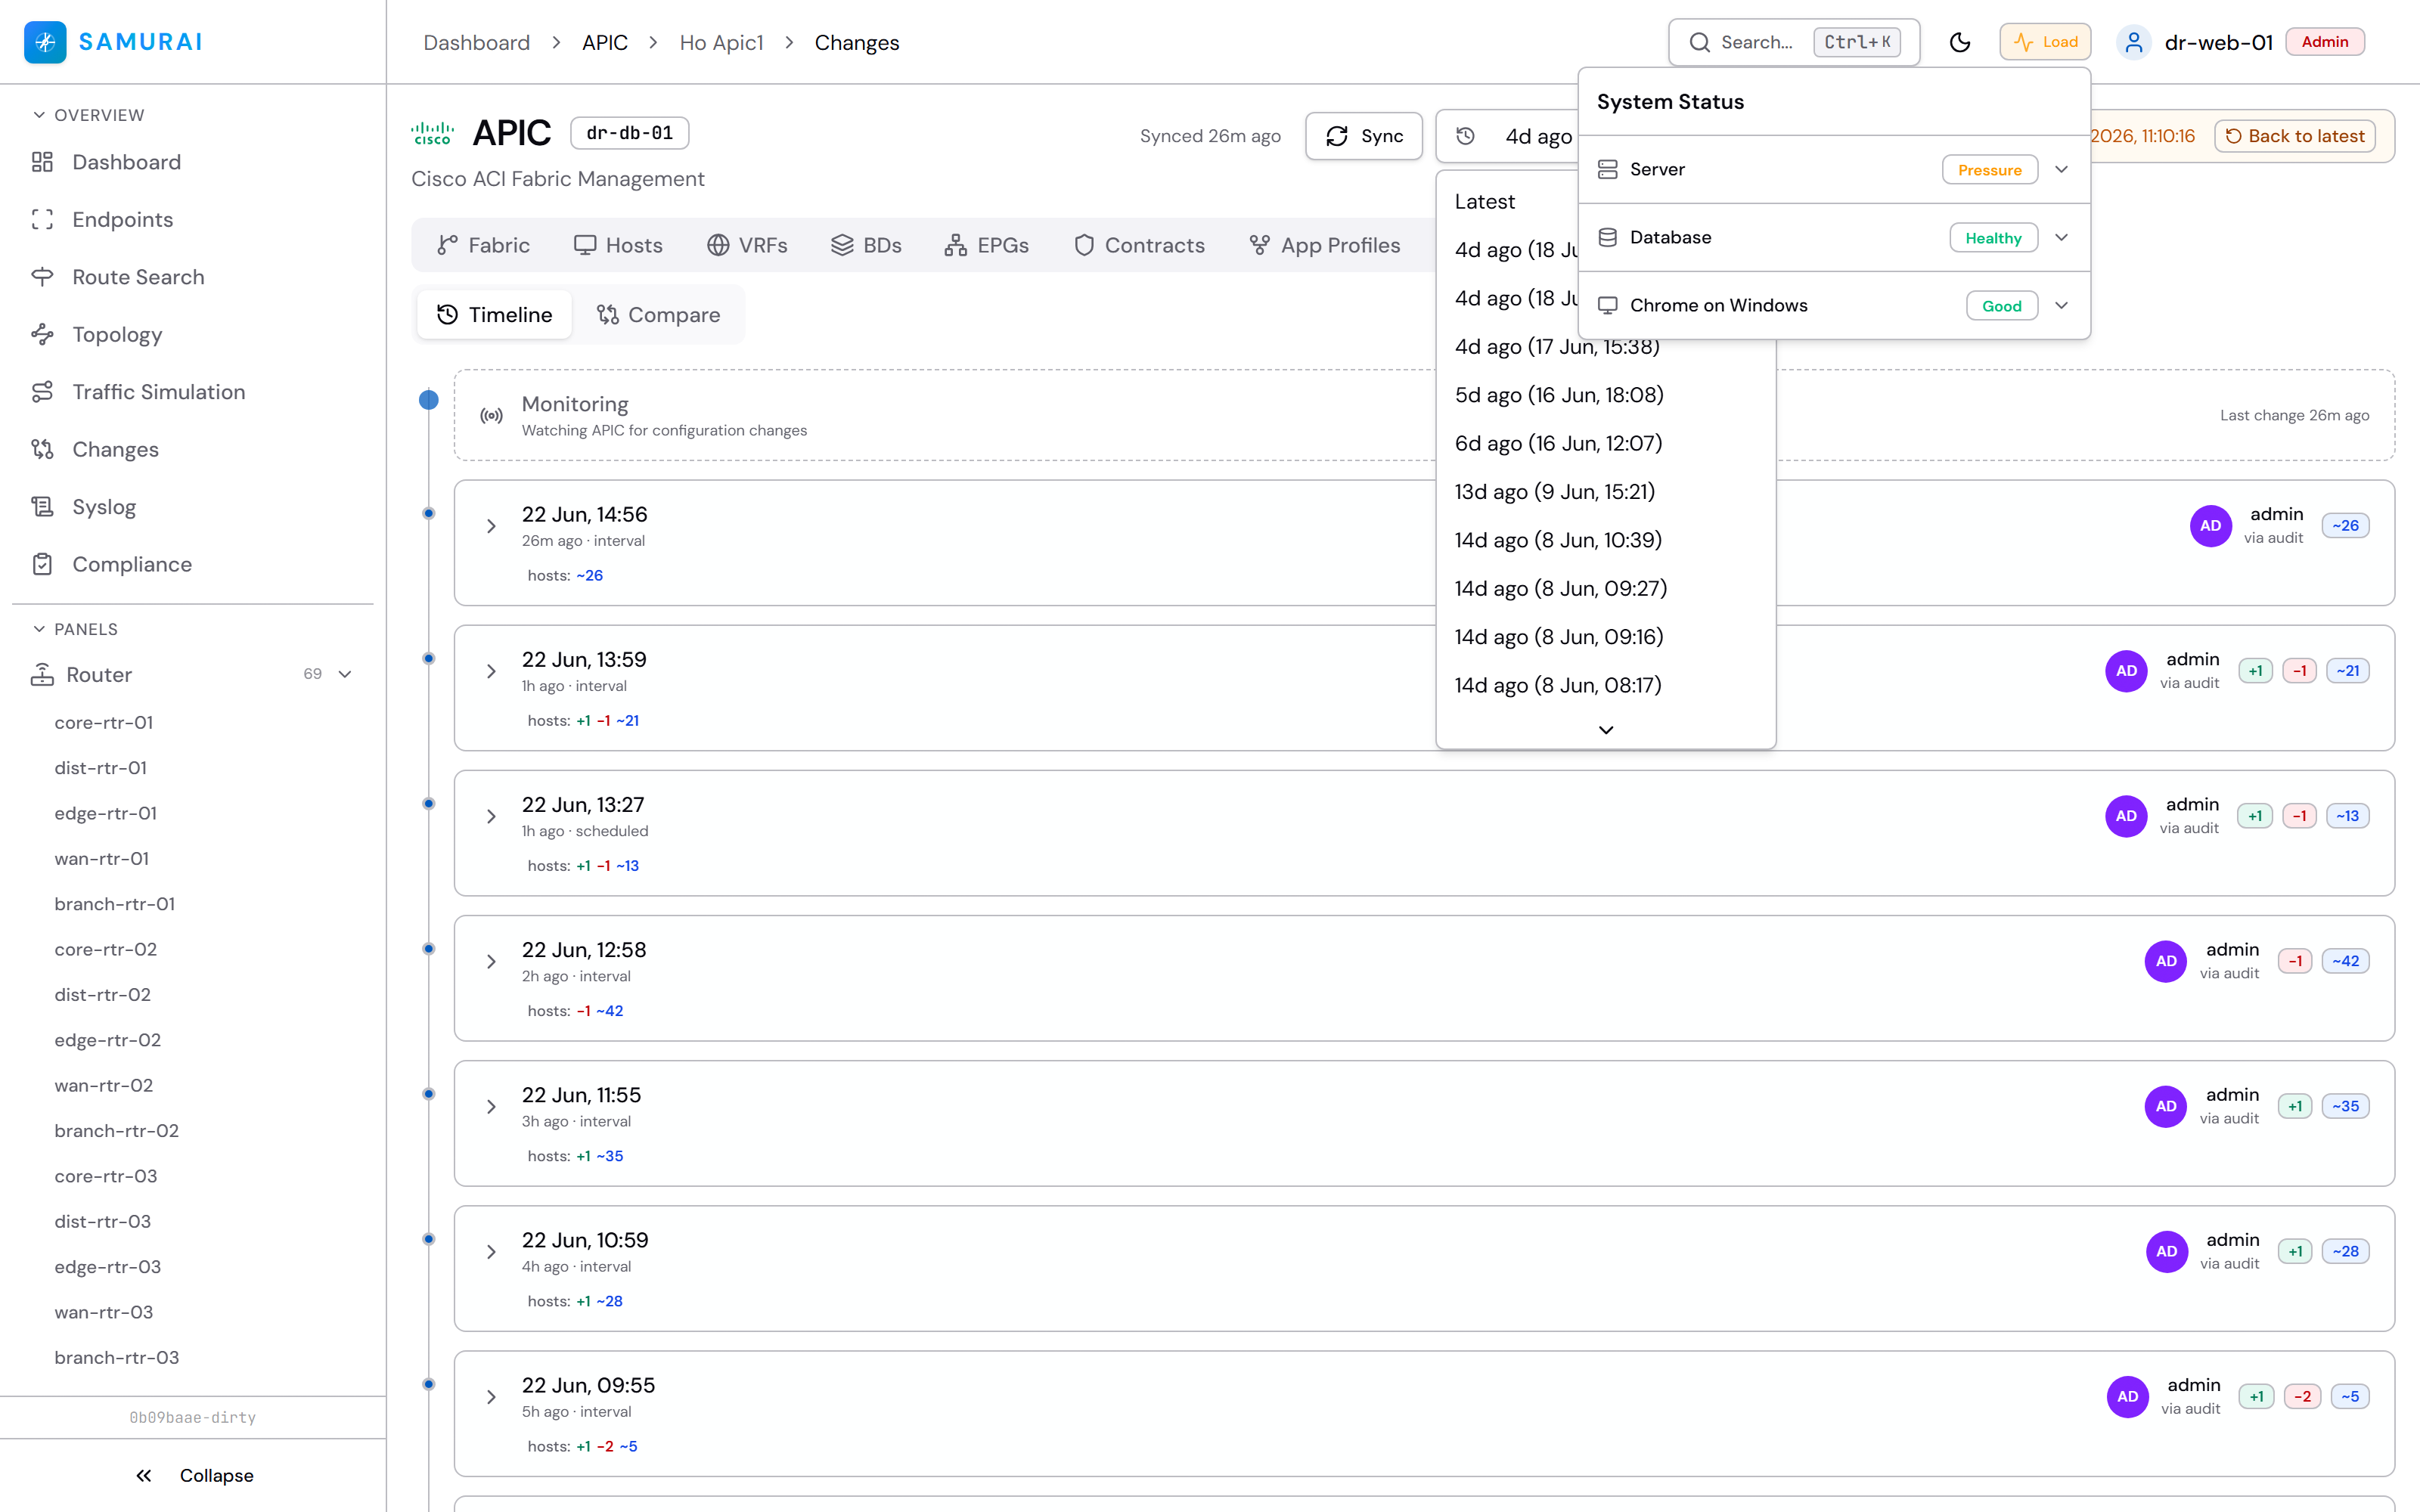Click the Compliance clipboard icon
The image size is (2420, 1512).
pyautogui.click(x=42, y=564)
